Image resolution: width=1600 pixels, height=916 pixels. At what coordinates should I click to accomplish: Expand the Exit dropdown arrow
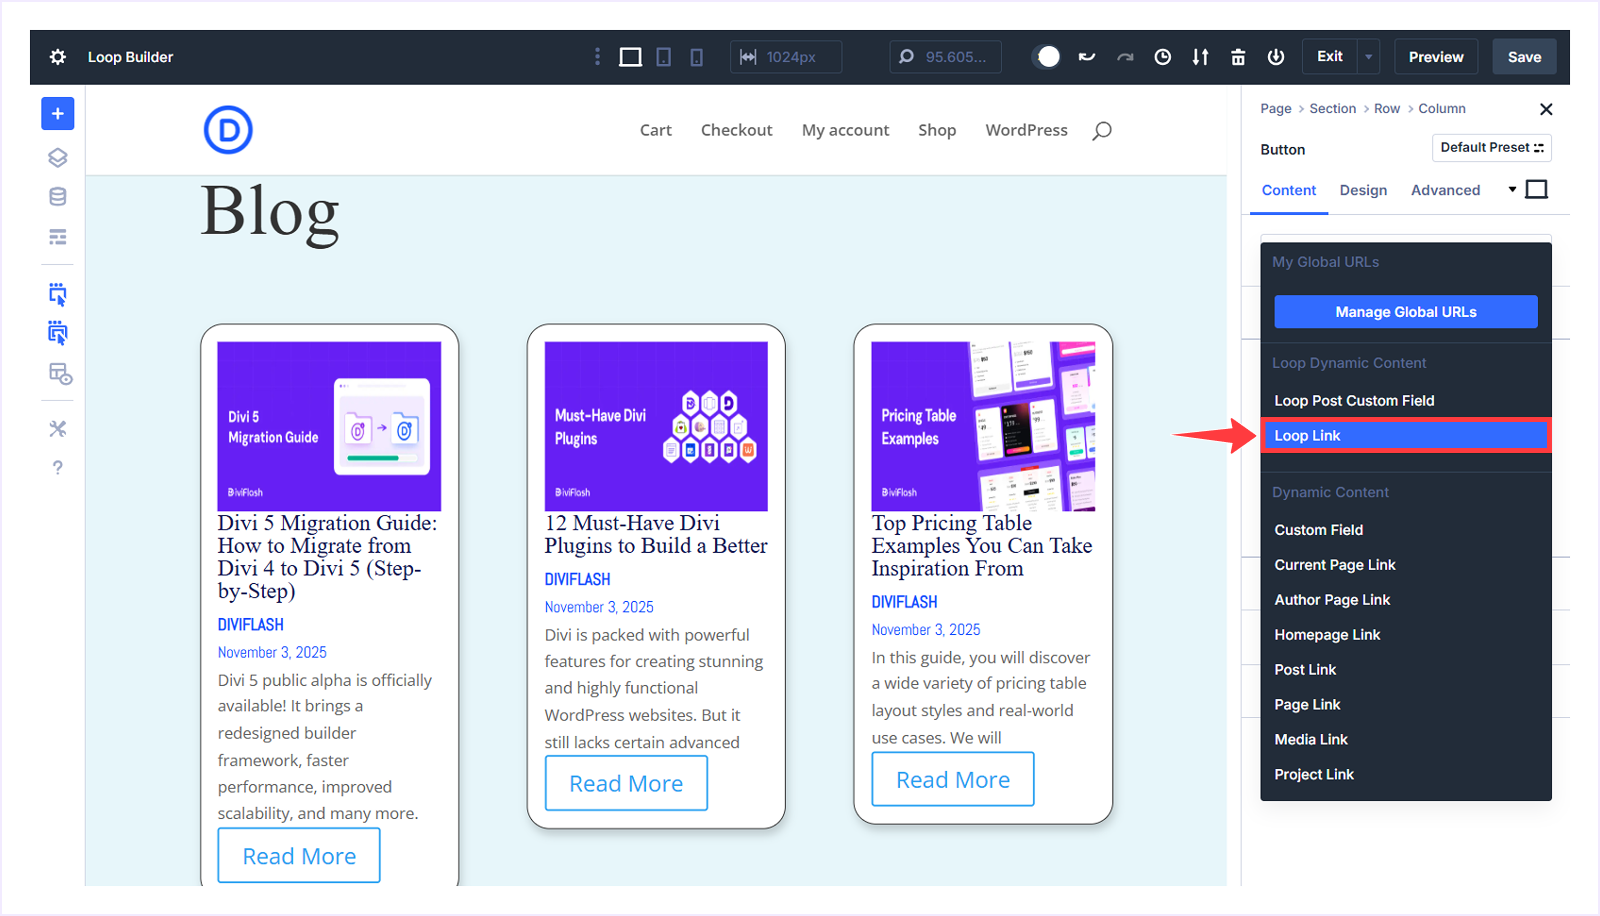pos(1369,57)
